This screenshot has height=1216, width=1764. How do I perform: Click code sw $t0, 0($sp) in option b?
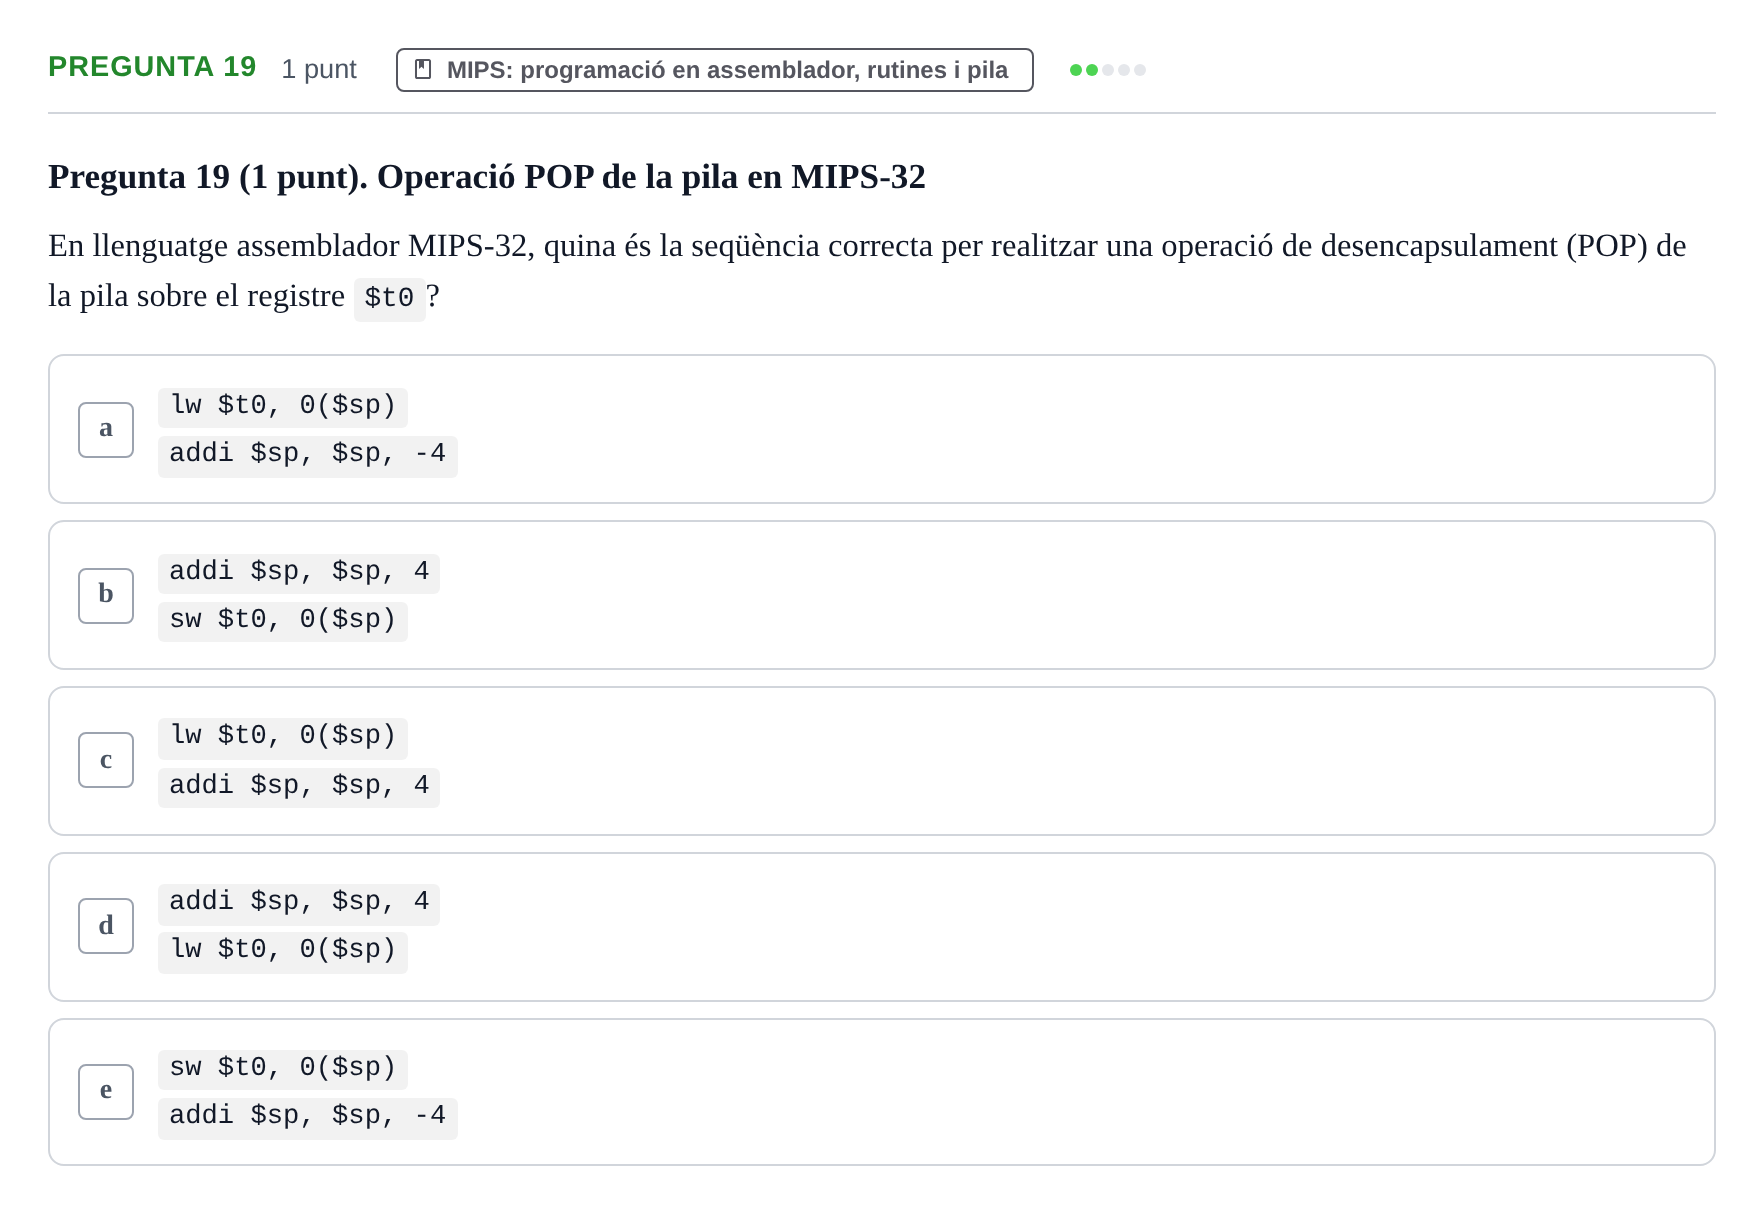point(283,621)
